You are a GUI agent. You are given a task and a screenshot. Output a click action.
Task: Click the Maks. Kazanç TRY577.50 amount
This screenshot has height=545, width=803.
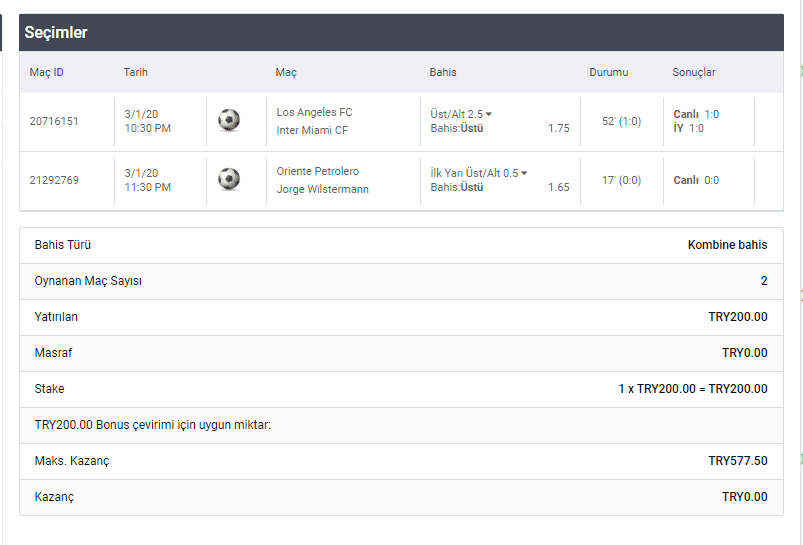(x=738, y=461)
